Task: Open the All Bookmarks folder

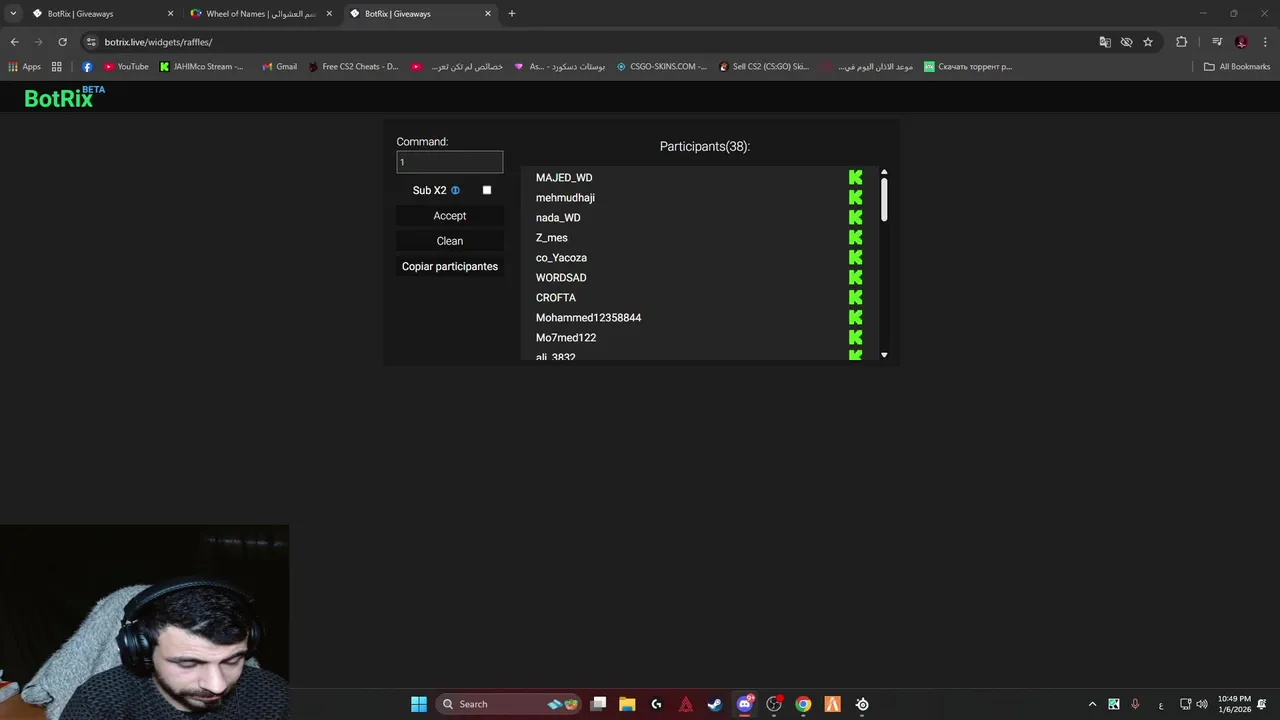Action: point(1237,67)
